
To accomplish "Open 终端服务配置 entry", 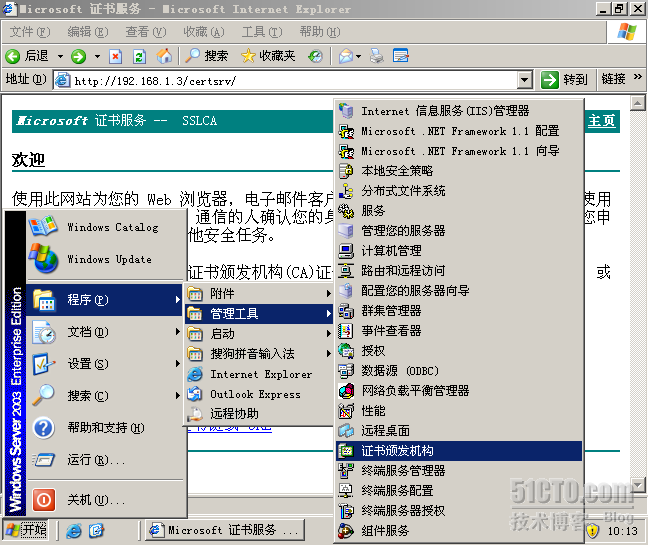I will coord(459,490).
